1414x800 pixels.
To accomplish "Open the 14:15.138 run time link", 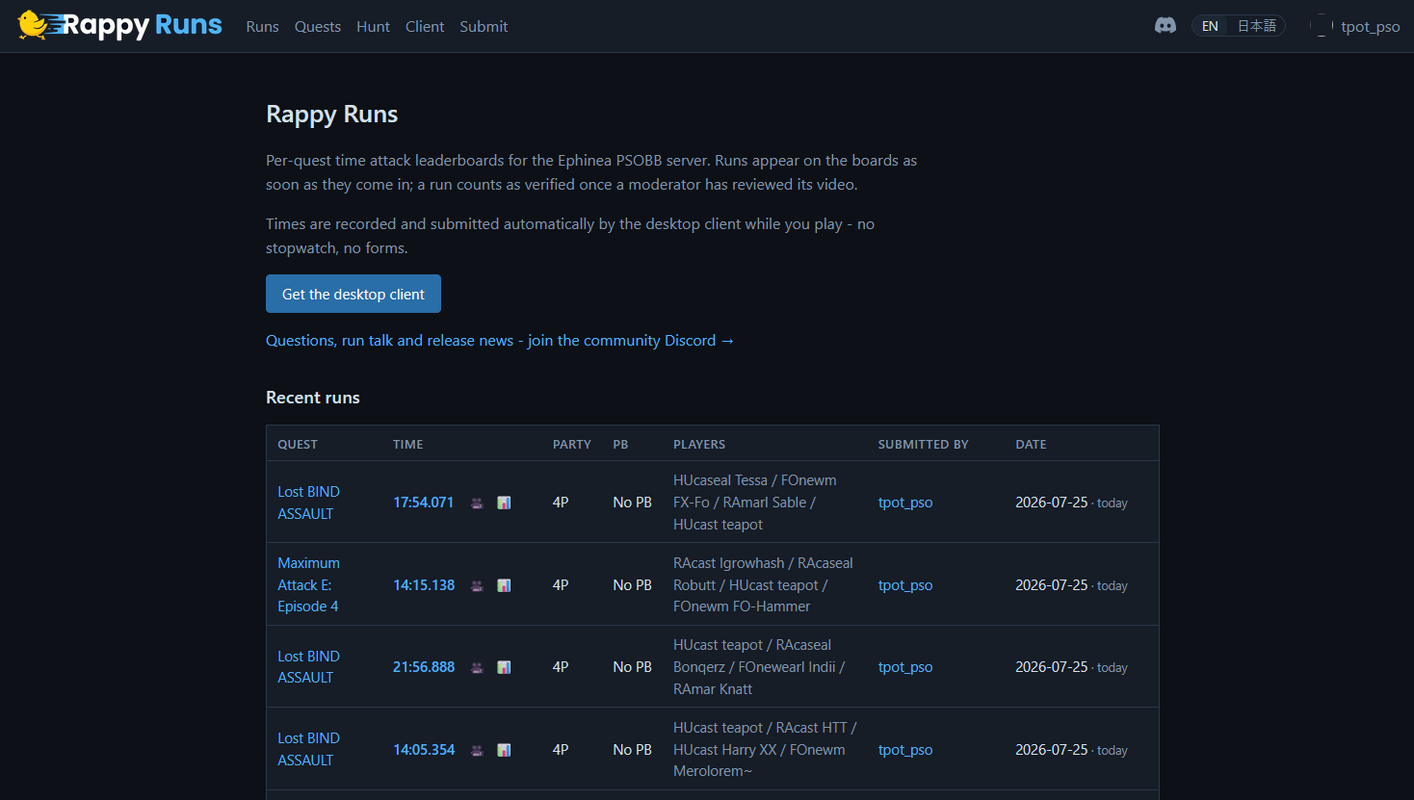I will pyautogui.click(x=423, y=585).
